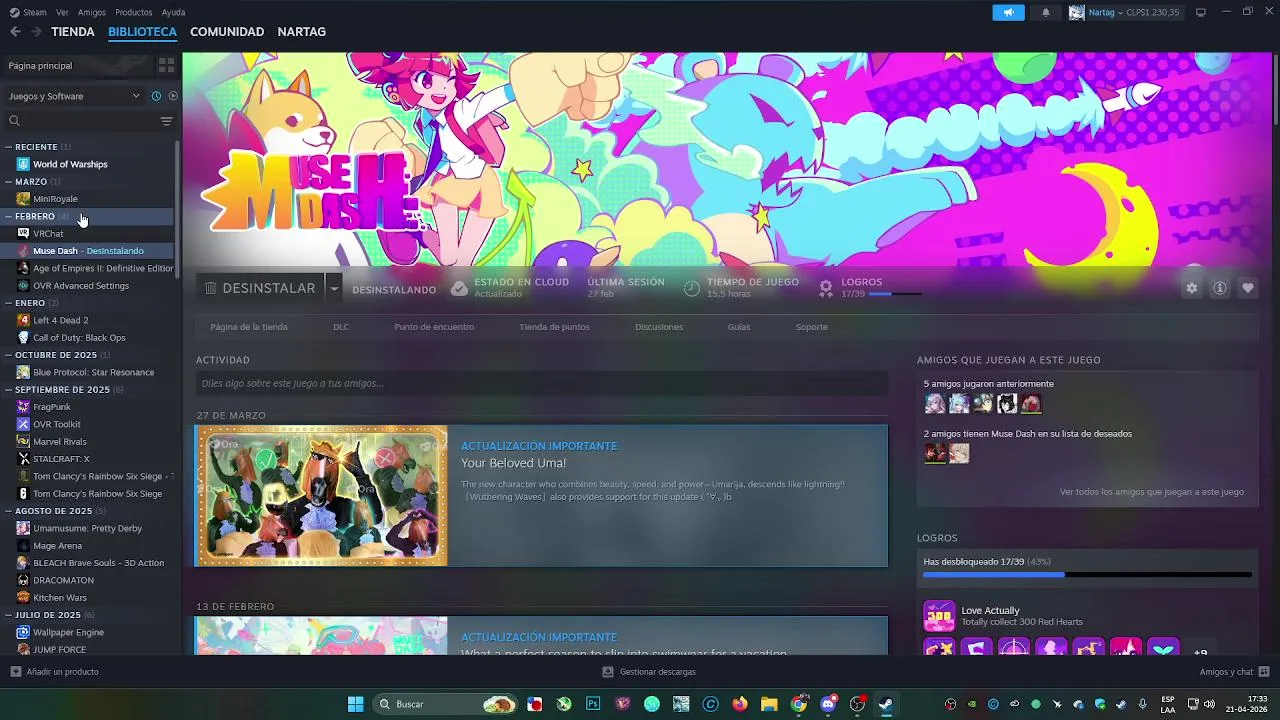Click the activity comment input field
This screenshot has width=1280, height=720.
click(x=542, y=383)
